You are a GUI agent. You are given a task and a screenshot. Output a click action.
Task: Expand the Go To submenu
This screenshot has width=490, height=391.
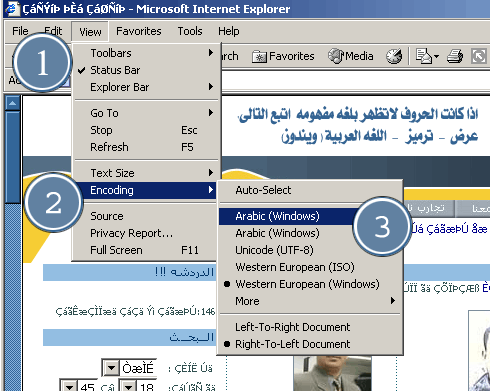tap(147, 113)
